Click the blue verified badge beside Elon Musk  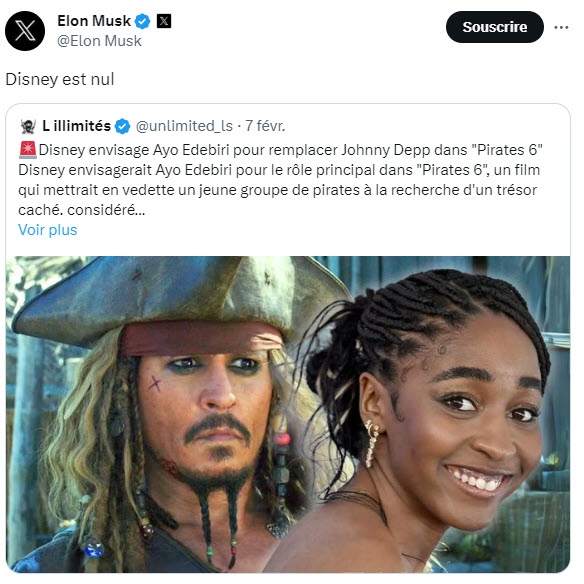pos(142,21)
